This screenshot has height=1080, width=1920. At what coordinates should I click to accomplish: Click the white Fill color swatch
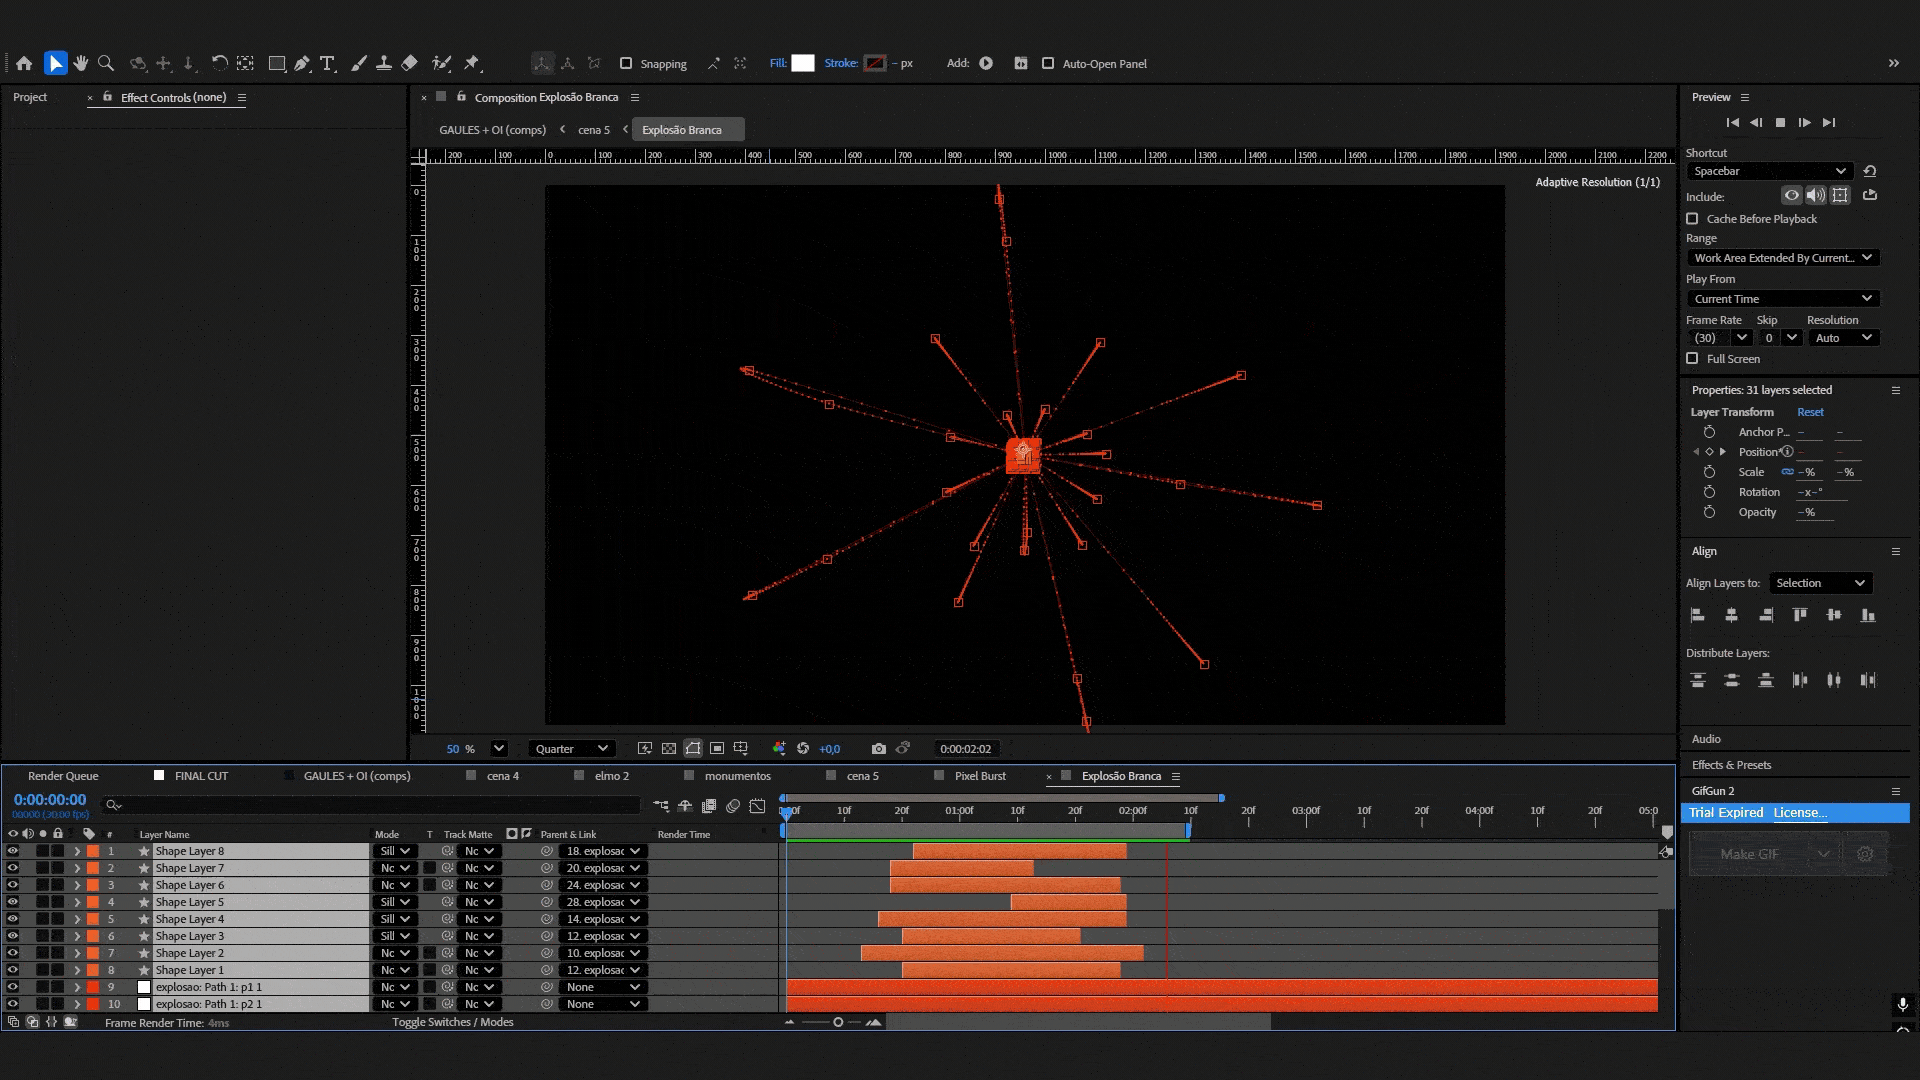pyautogui.click(x=802, y=63)
